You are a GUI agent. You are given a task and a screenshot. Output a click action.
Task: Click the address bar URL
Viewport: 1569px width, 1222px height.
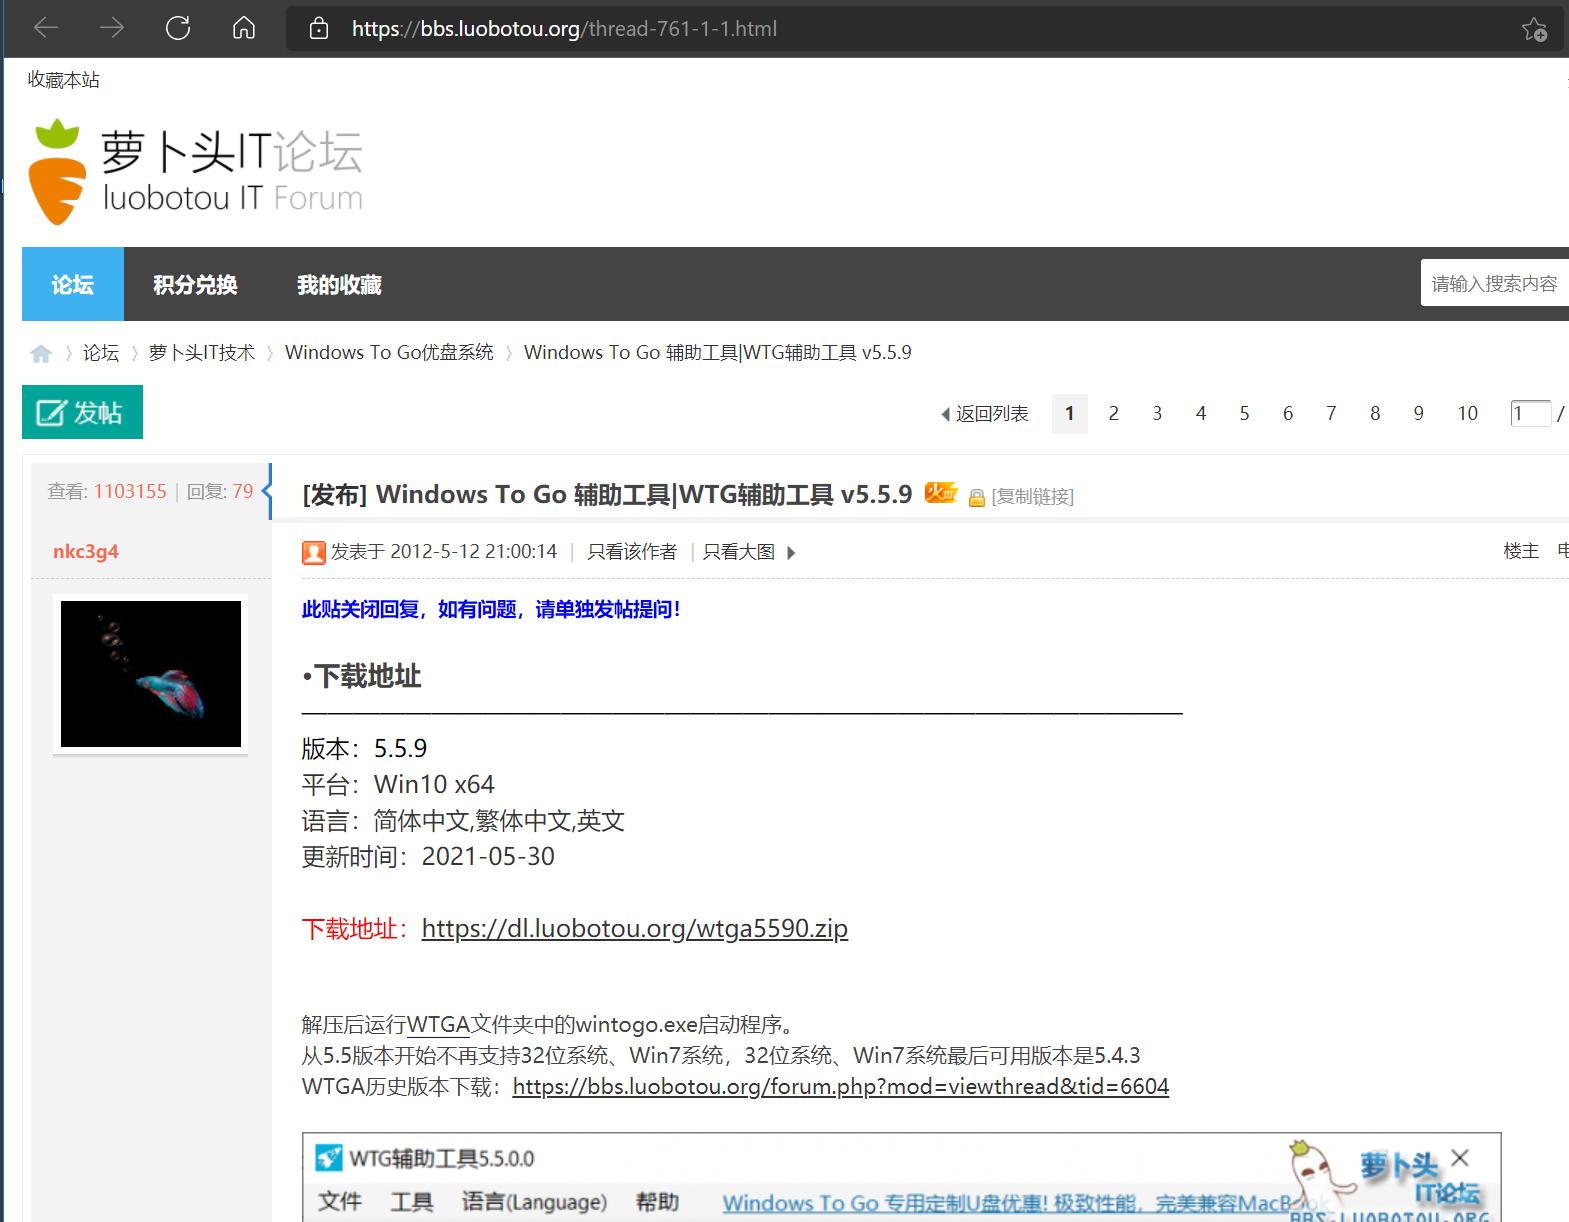click(564, 29)
